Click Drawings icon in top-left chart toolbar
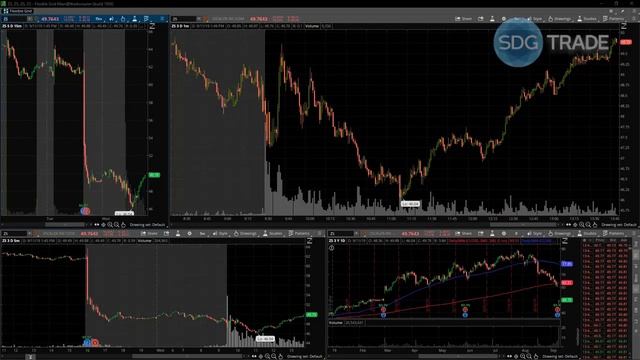The width and height of the screenshot is (640, 360). 123,19
